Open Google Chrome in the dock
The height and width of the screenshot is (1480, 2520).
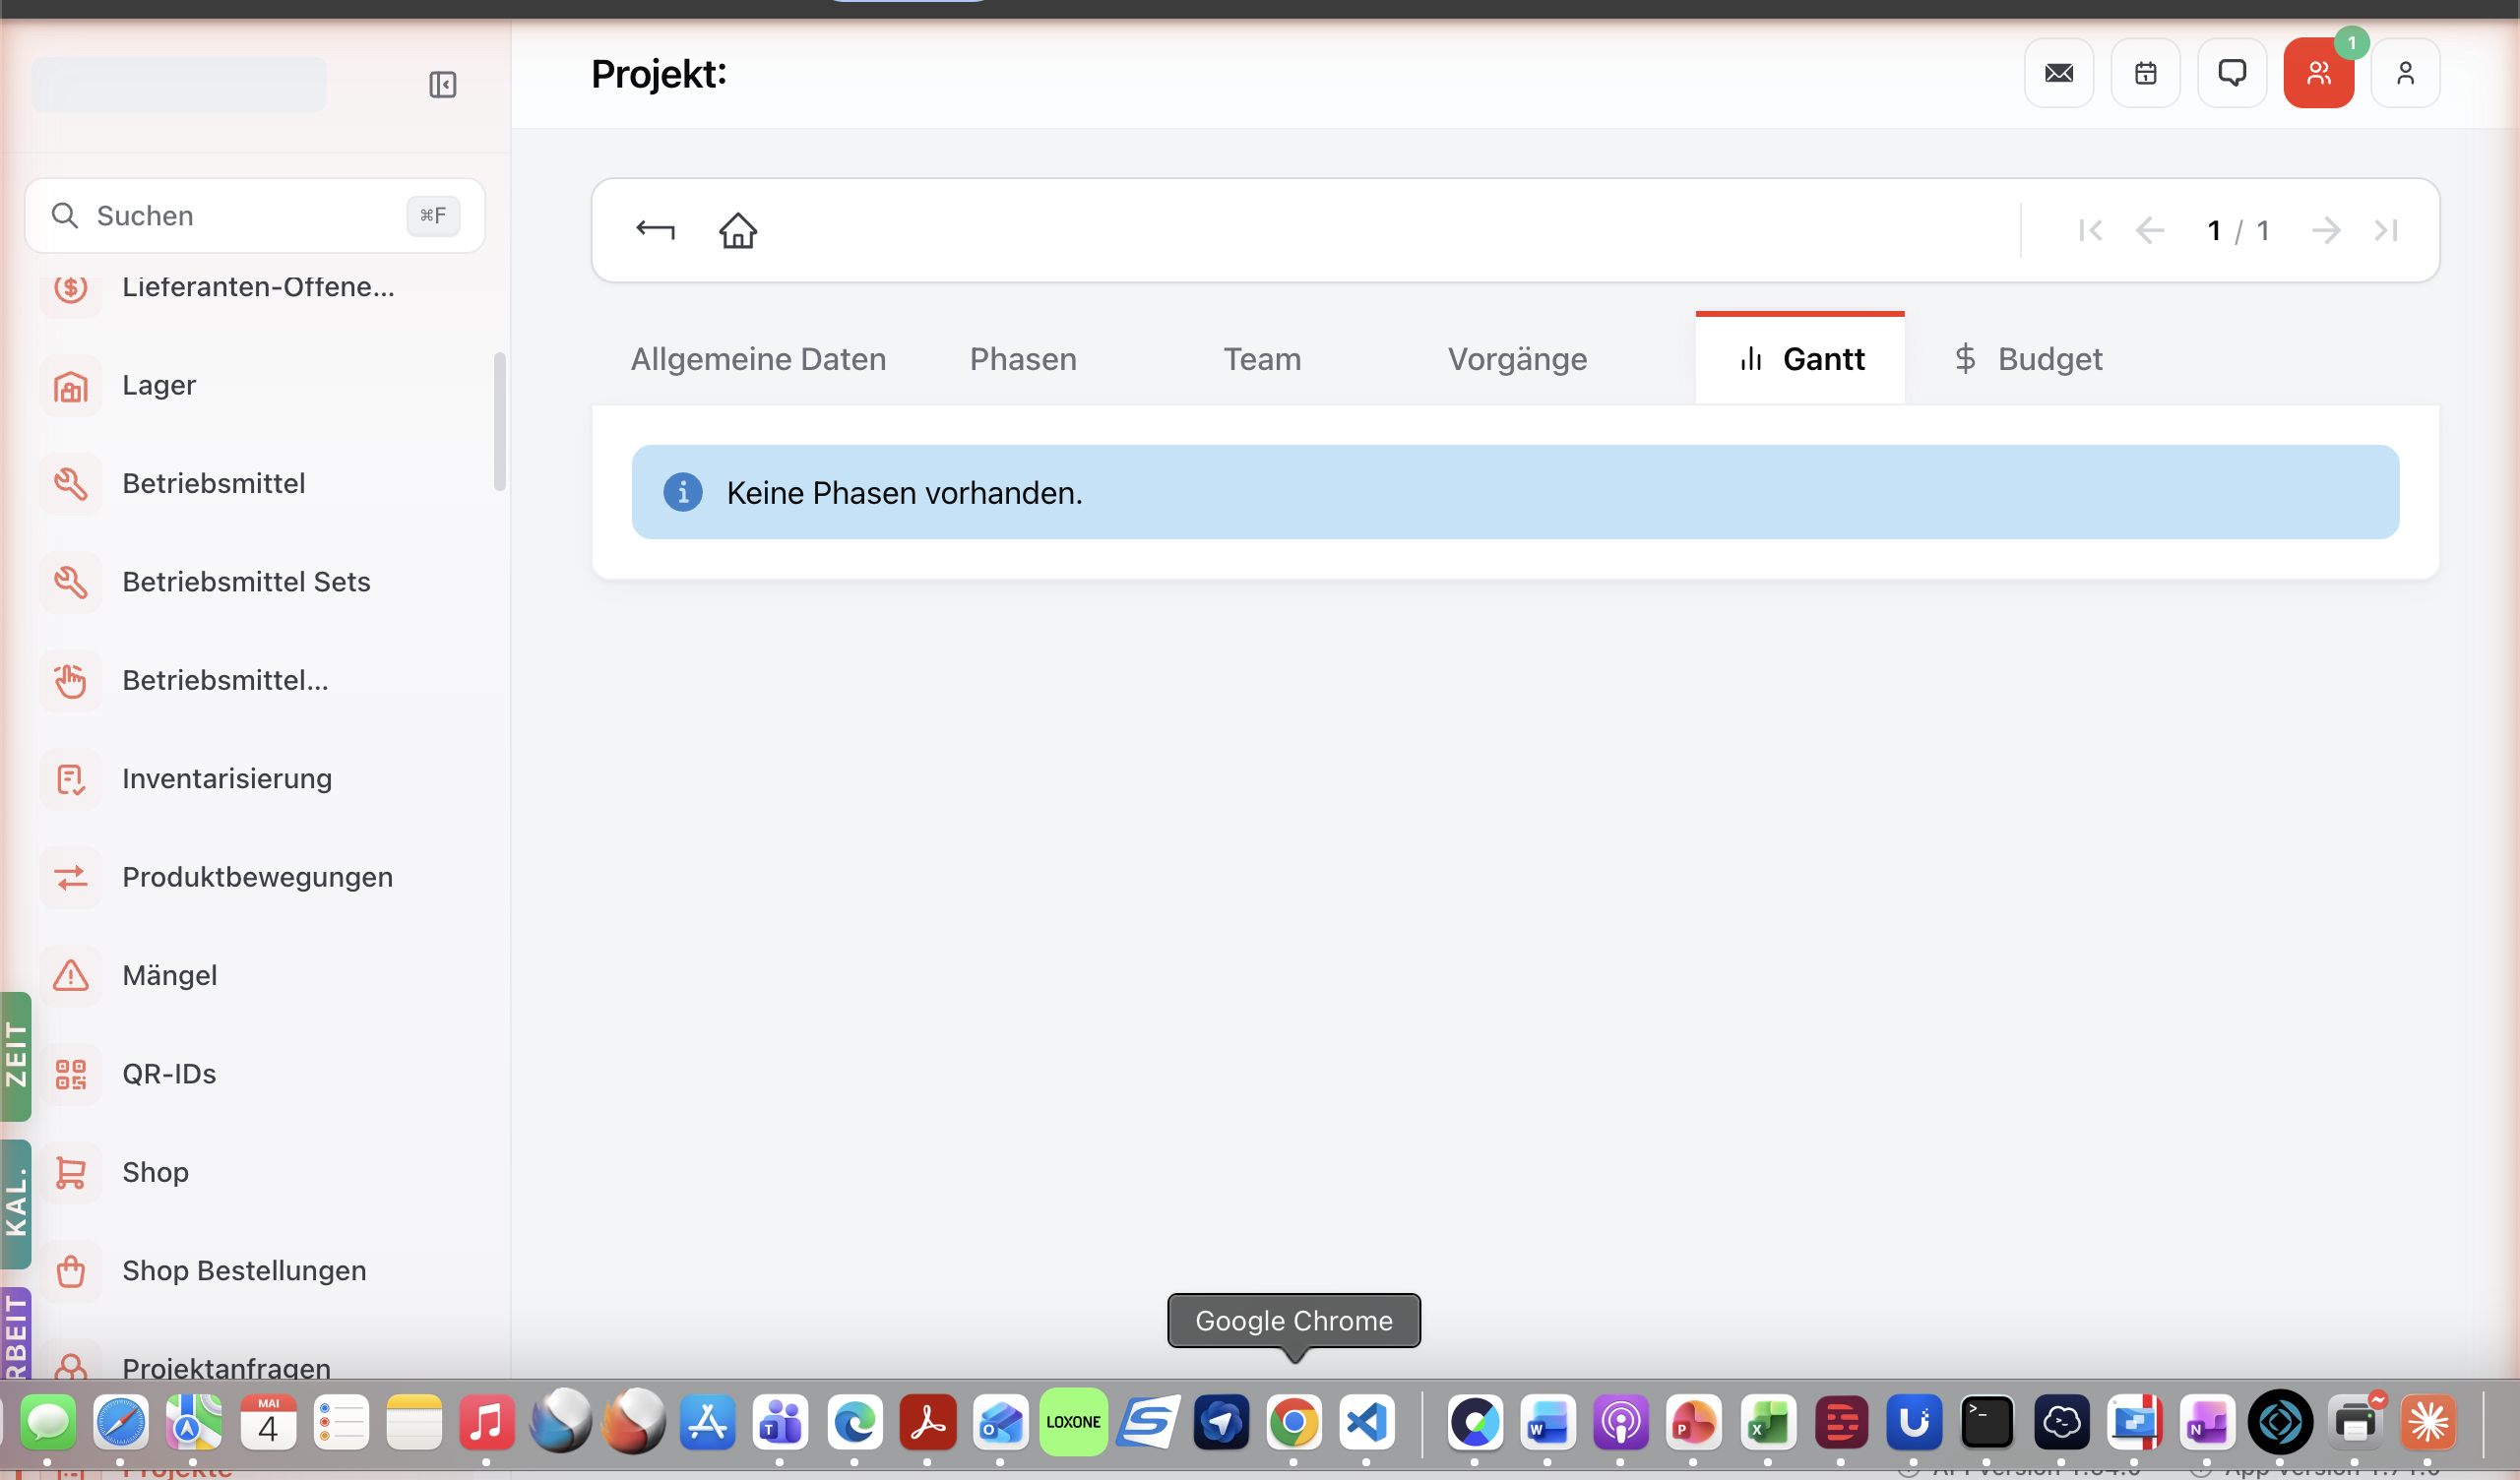tap(1294, 1423)
